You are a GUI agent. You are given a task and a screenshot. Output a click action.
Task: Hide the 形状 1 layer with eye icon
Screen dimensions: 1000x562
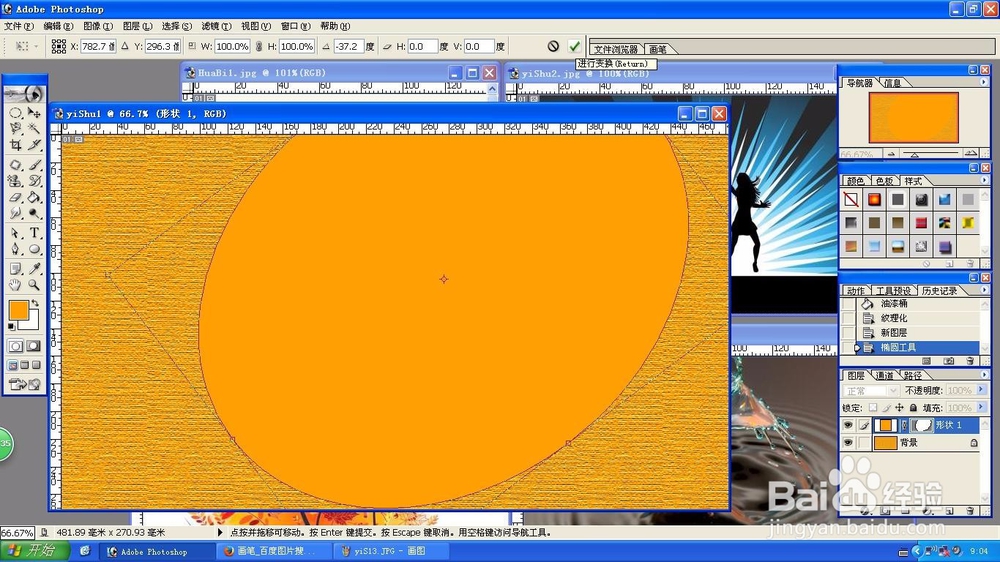pyautogui.click(x=848, y=425)
